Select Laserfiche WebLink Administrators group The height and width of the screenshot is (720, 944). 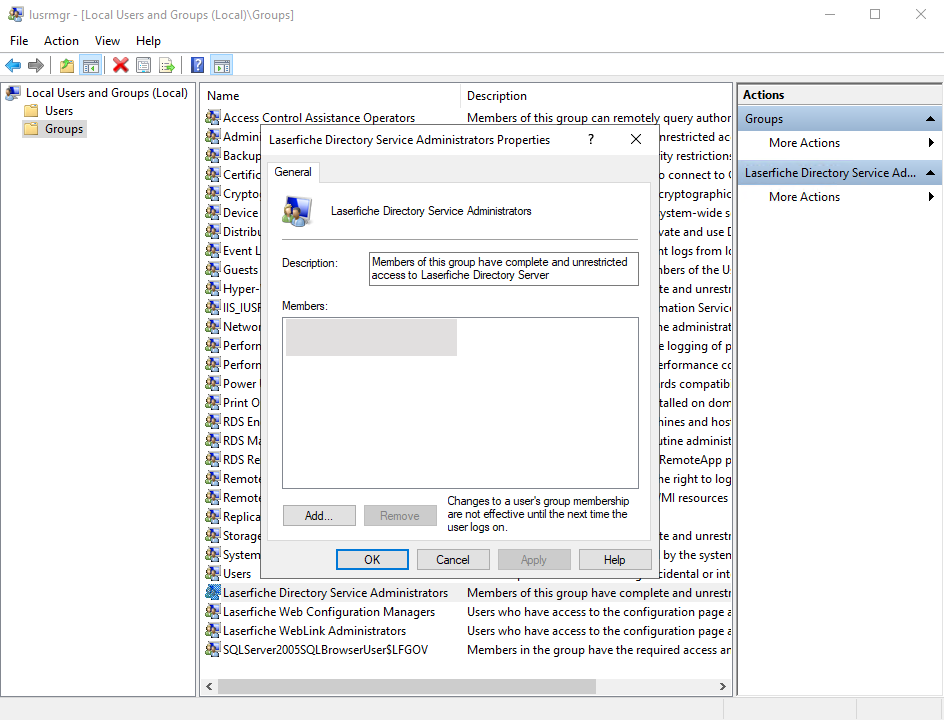point(314,631)
